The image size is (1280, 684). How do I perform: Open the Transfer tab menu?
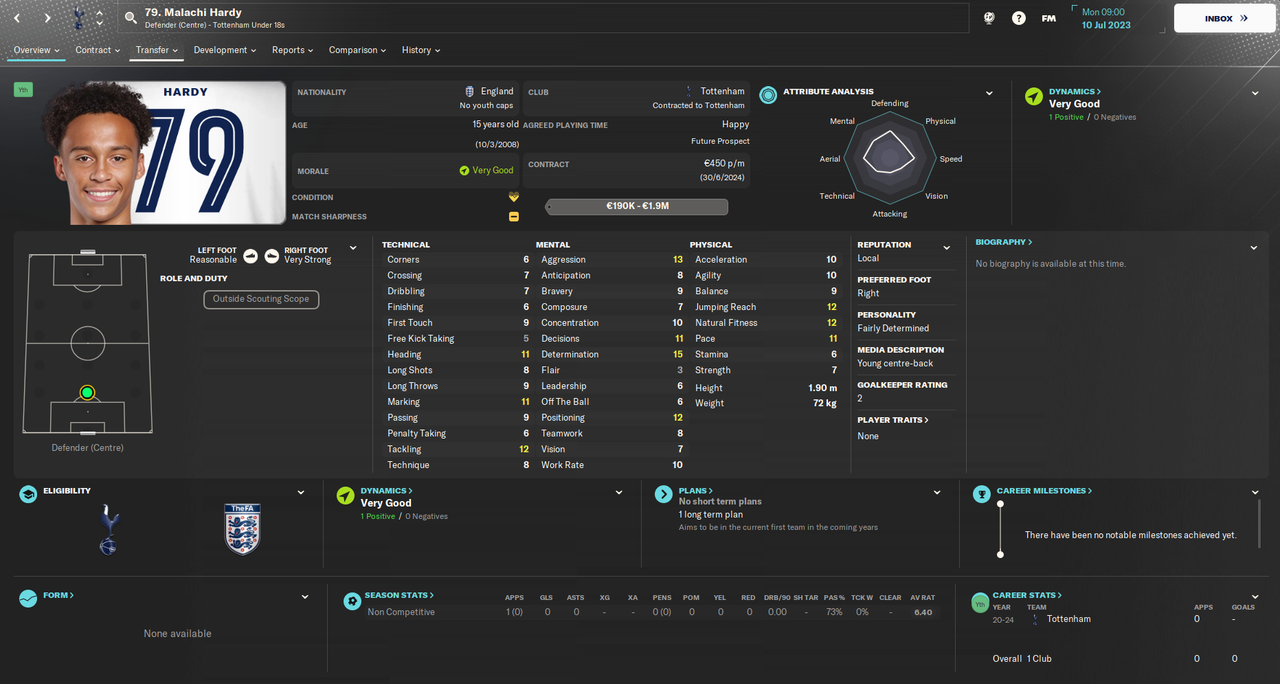point(157,50)
